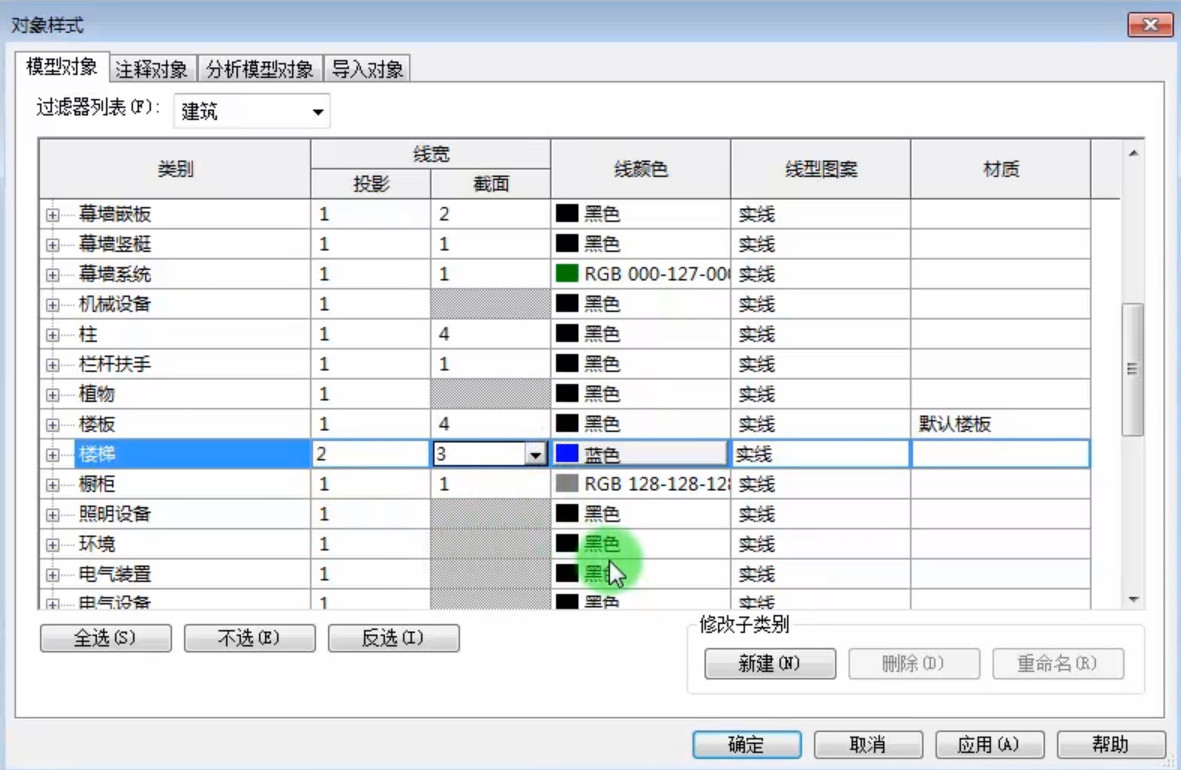Click the 反选 button
The image size is (1181, 770).
pos(393,638)
